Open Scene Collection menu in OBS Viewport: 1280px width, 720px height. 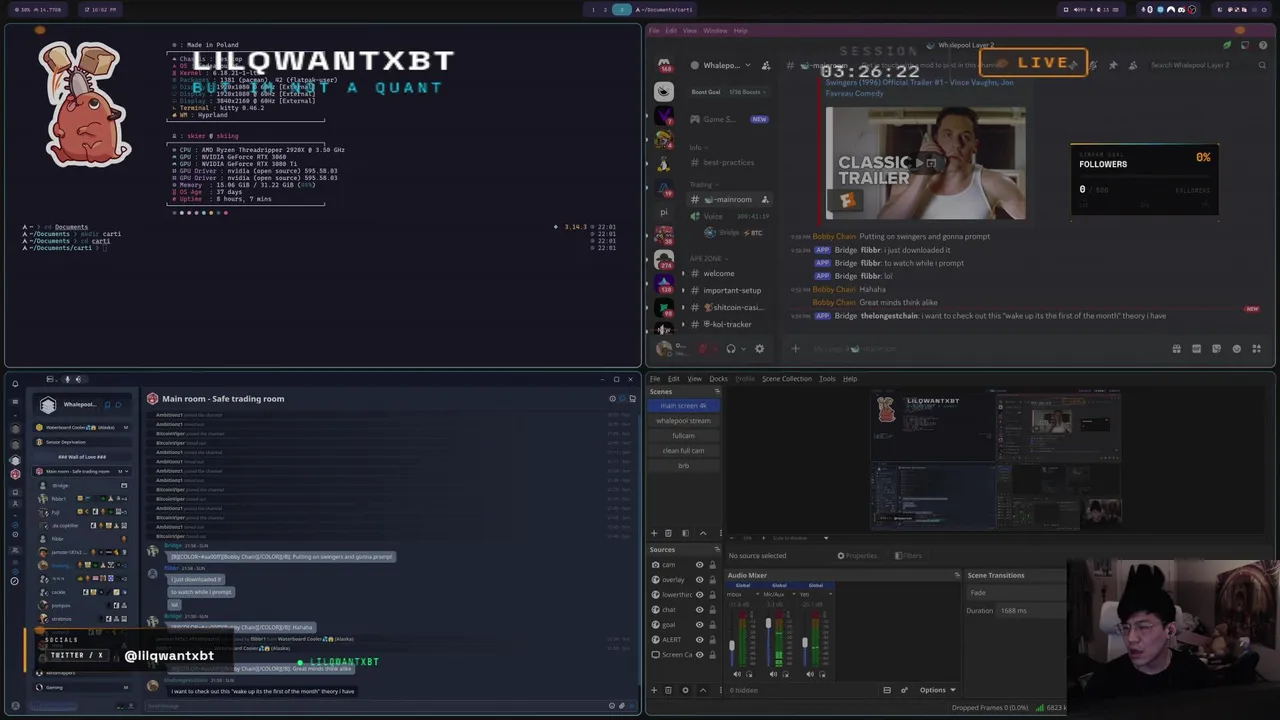pyautogui.click(x=787, y=379)
